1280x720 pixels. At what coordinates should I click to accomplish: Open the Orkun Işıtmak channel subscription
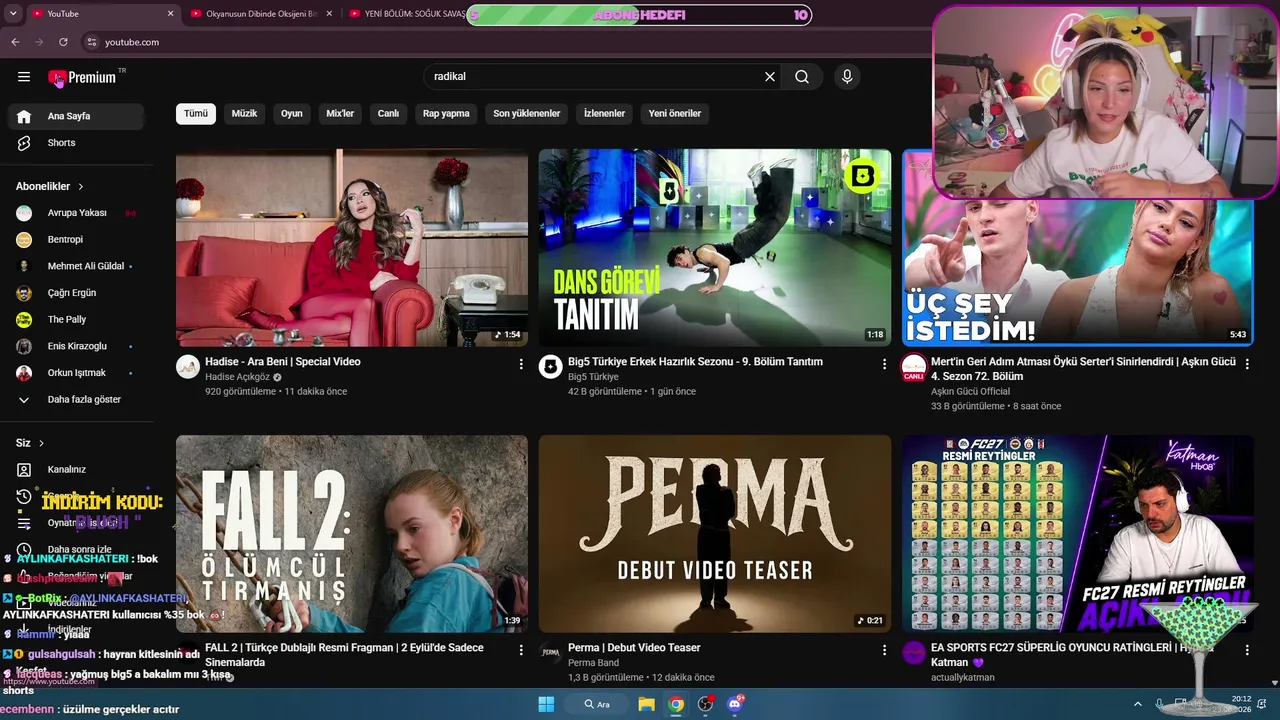tap(78, 373)
